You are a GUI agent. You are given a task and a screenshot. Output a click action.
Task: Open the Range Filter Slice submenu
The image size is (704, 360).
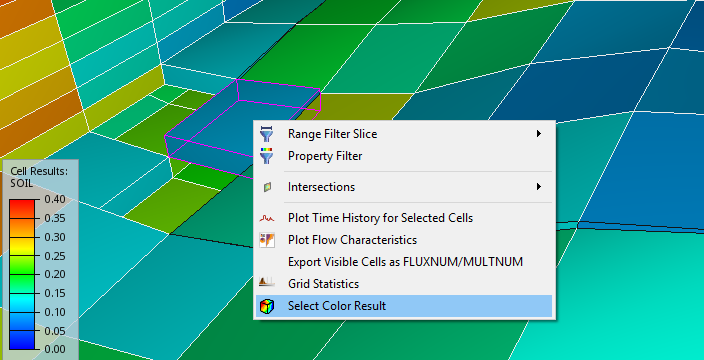404,134
